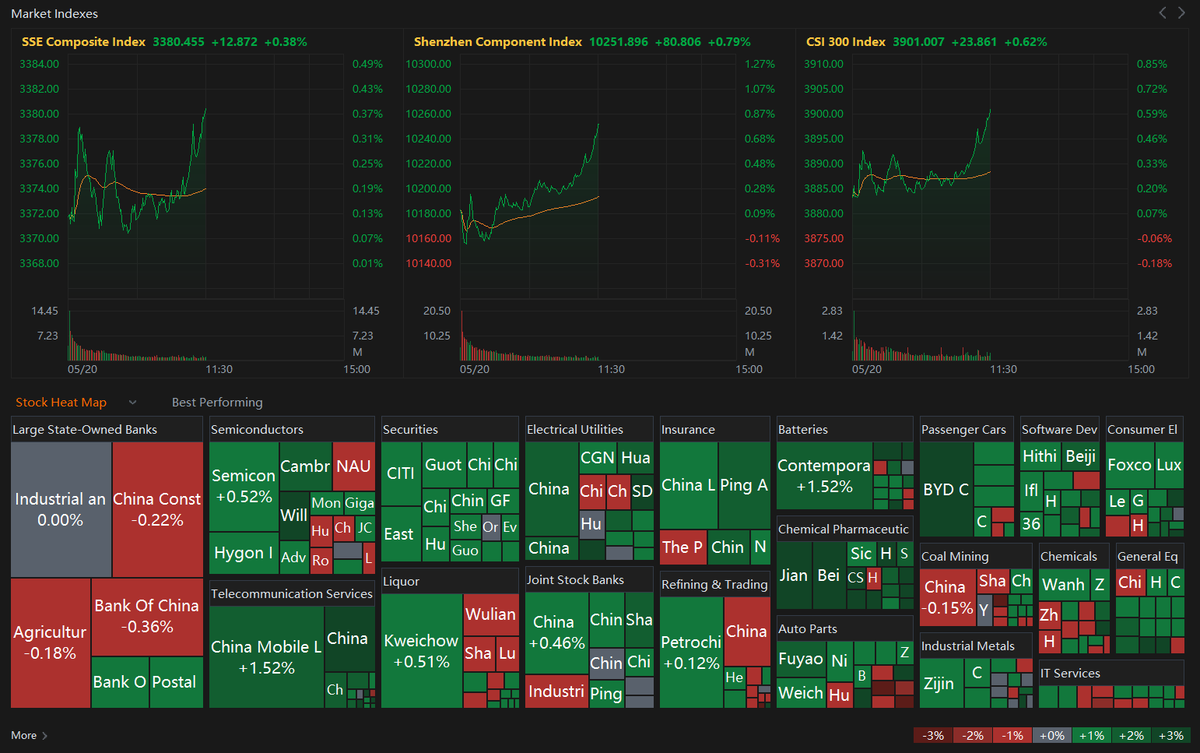The height and width of the screenshot is (753, 1200).
Task: Click the +2% legend swatch
Action: click(1131, 735)
